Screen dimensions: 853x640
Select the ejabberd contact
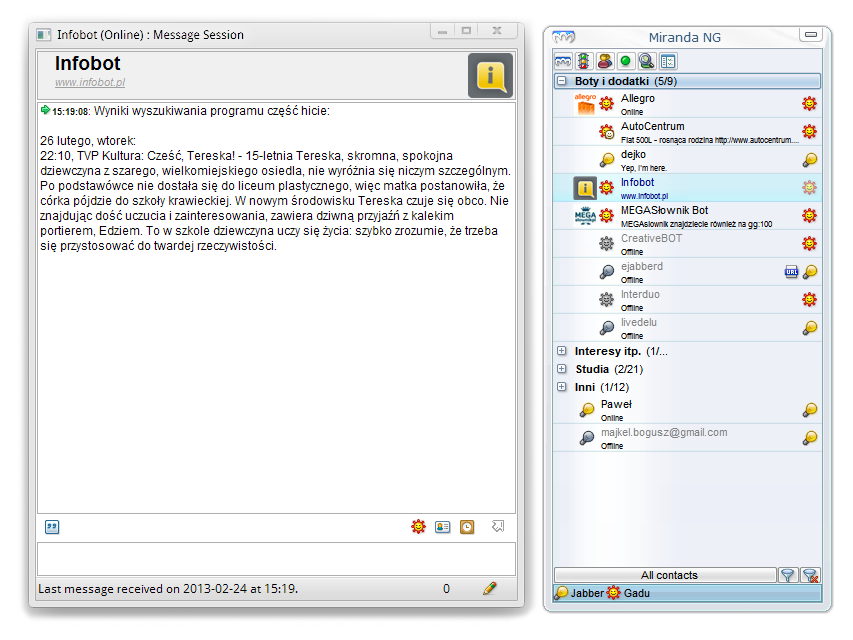688,272
